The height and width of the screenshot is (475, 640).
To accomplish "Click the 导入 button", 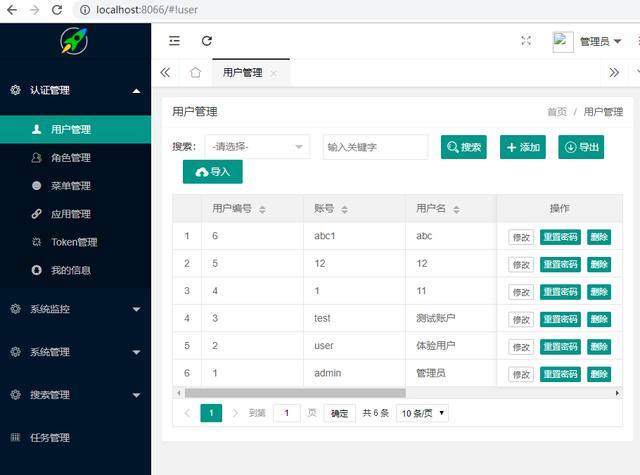I will pos(213,172).
